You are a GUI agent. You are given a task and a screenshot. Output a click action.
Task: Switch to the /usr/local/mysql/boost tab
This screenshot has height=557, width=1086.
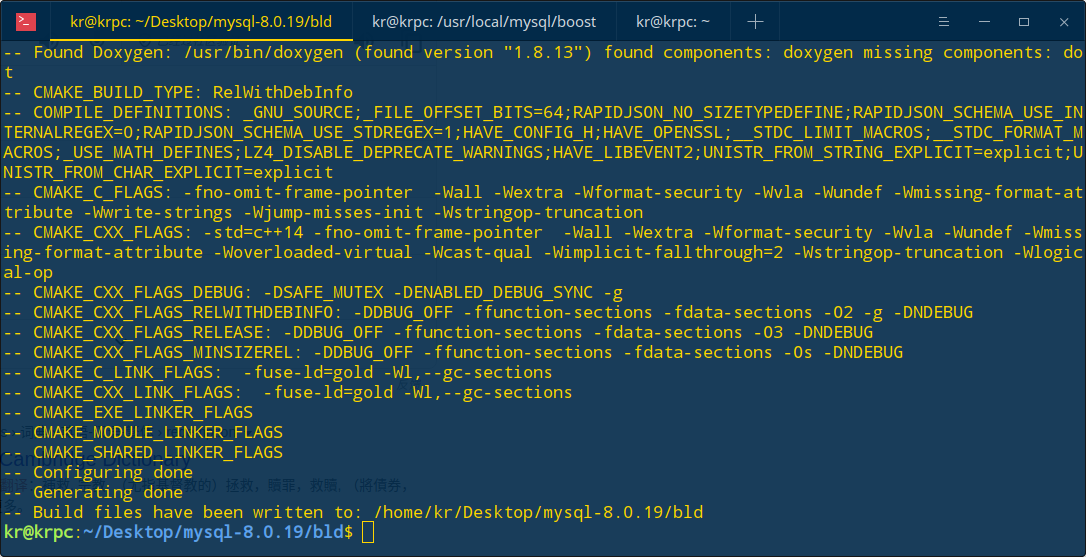tap(484, 22)
